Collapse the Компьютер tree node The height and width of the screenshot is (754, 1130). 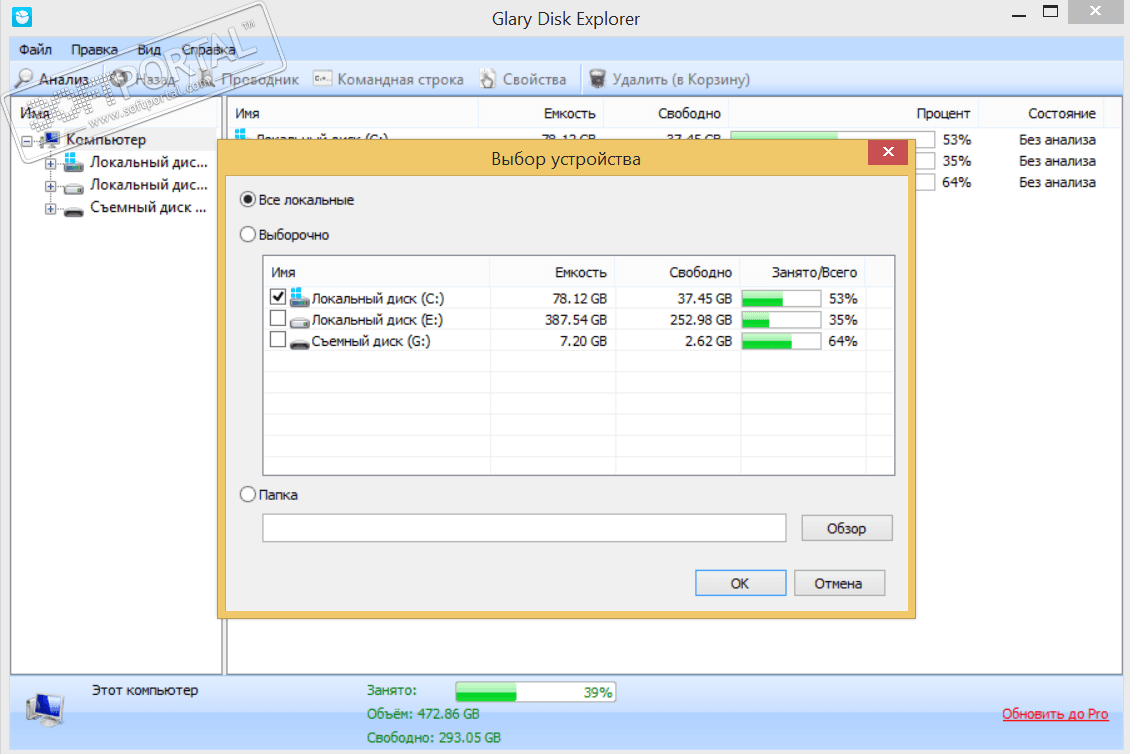point(27,141)
